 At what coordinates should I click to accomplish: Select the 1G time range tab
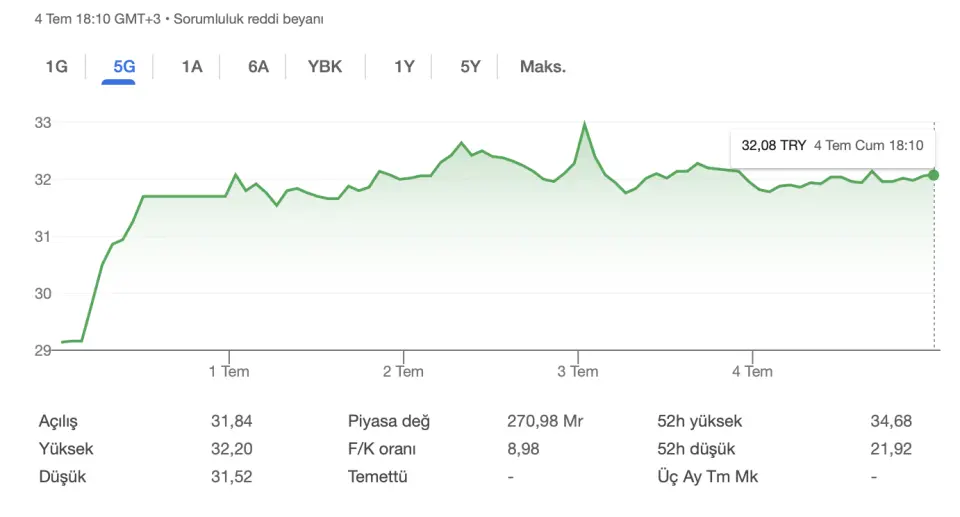[x=56, y=66]
